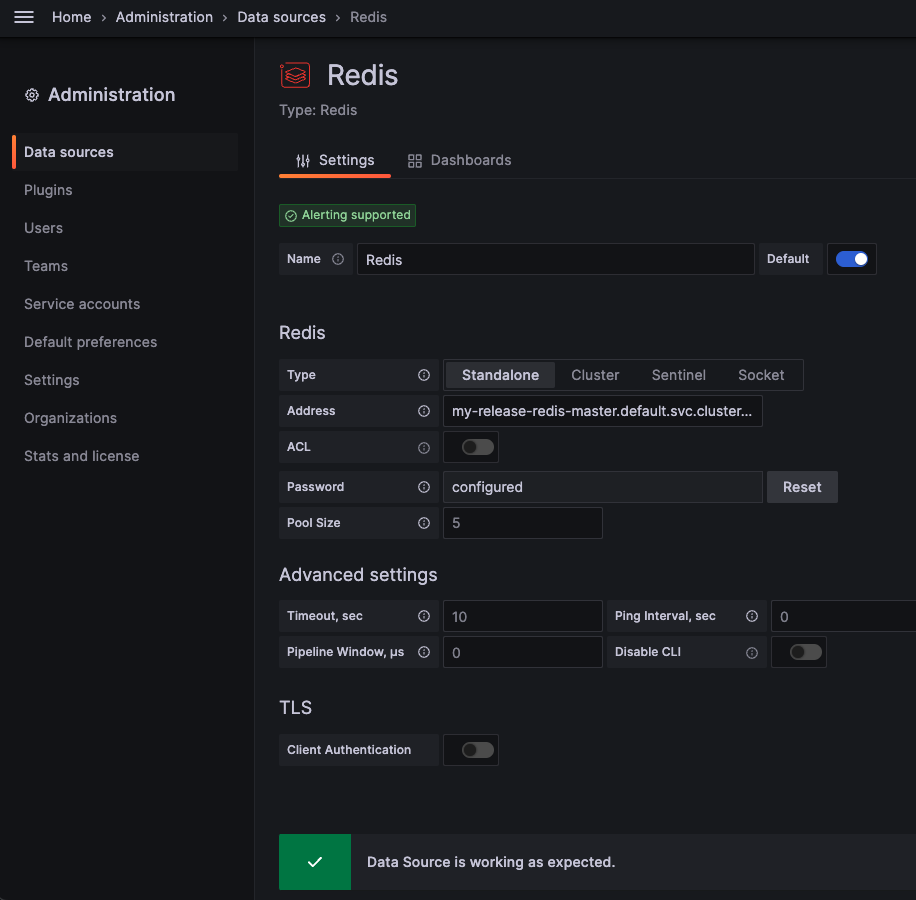916x900 pixels.
Task: Switch to the Settings tab
Action: point(335,161)
